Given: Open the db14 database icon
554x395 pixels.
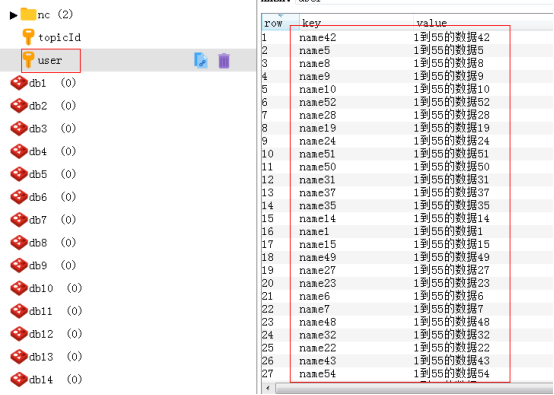Looking at the screenshot, I should (x=19, y=379).
